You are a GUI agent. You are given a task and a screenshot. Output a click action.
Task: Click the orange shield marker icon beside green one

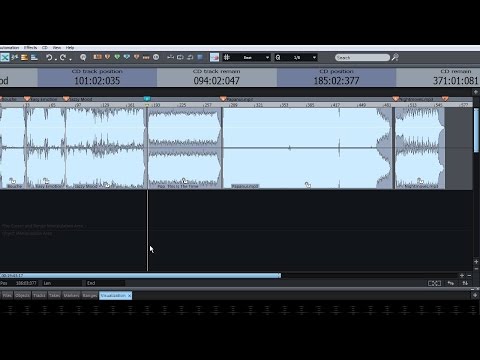pyautogui.click(x=107, y=57)
